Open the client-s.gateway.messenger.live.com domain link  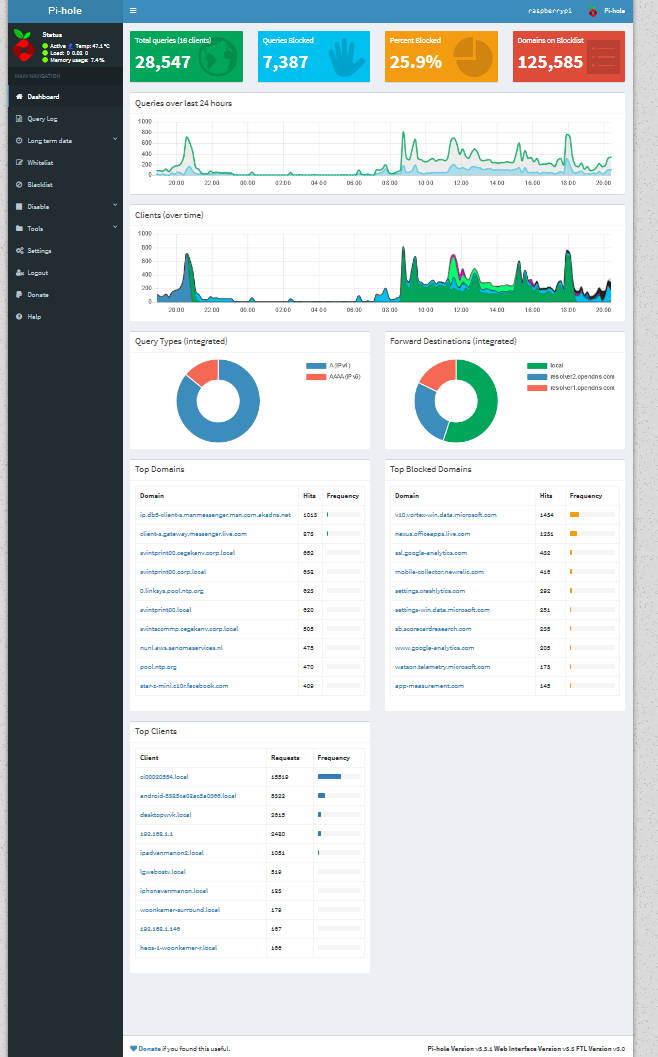coord(193,534)
